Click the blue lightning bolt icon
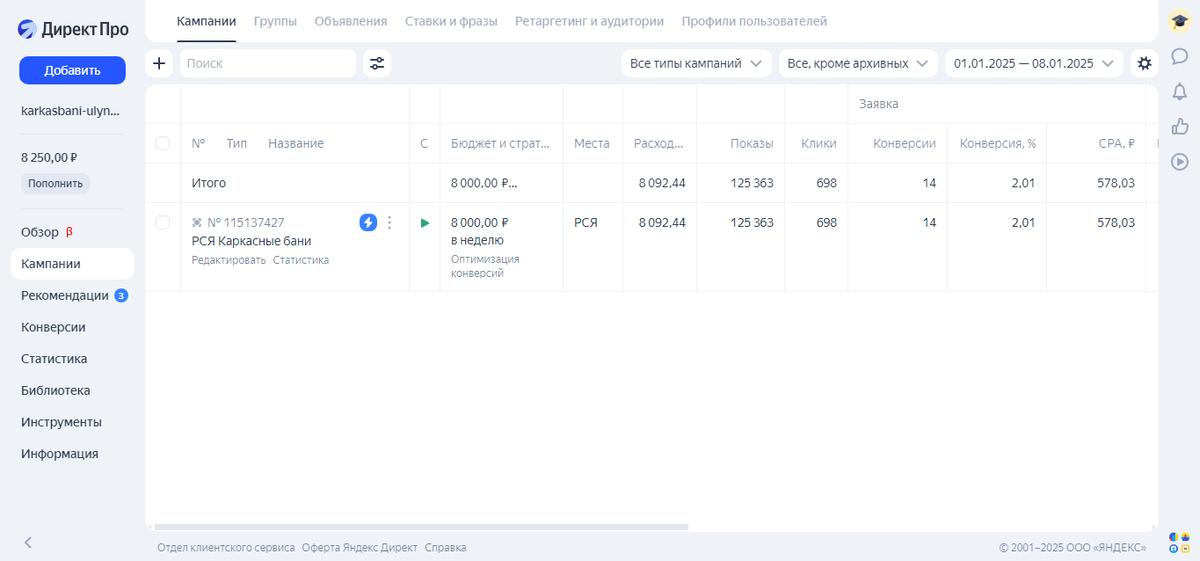 click(368, 222)
